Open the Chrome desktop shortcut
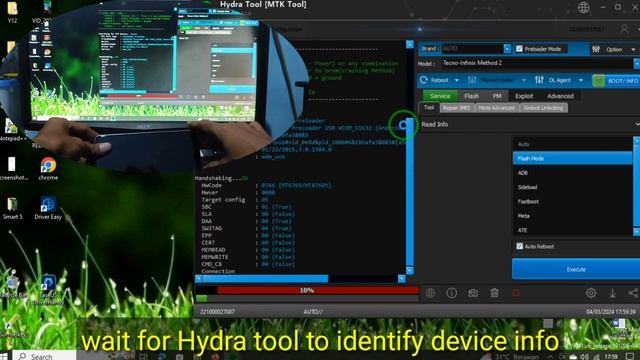640x360 pixels. [x=48, y=169]
